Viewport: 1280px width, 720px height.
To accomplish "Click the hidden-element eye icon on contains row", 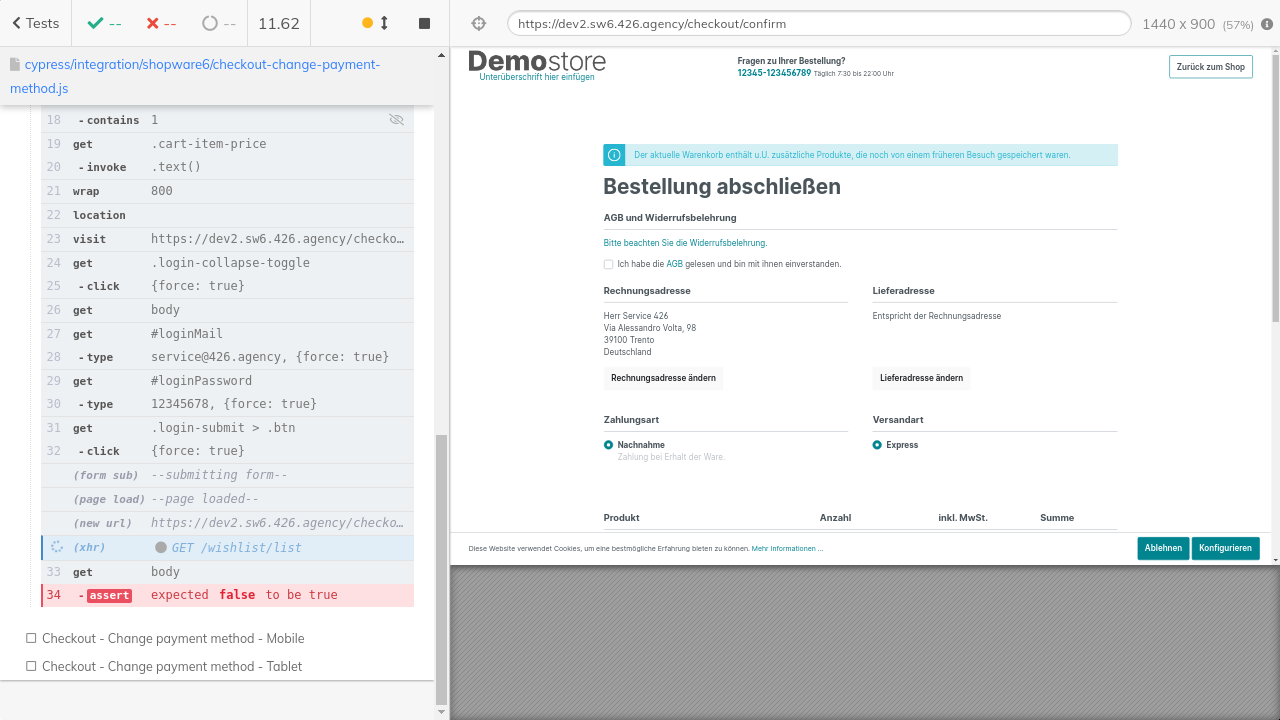I will click(396, 120).
